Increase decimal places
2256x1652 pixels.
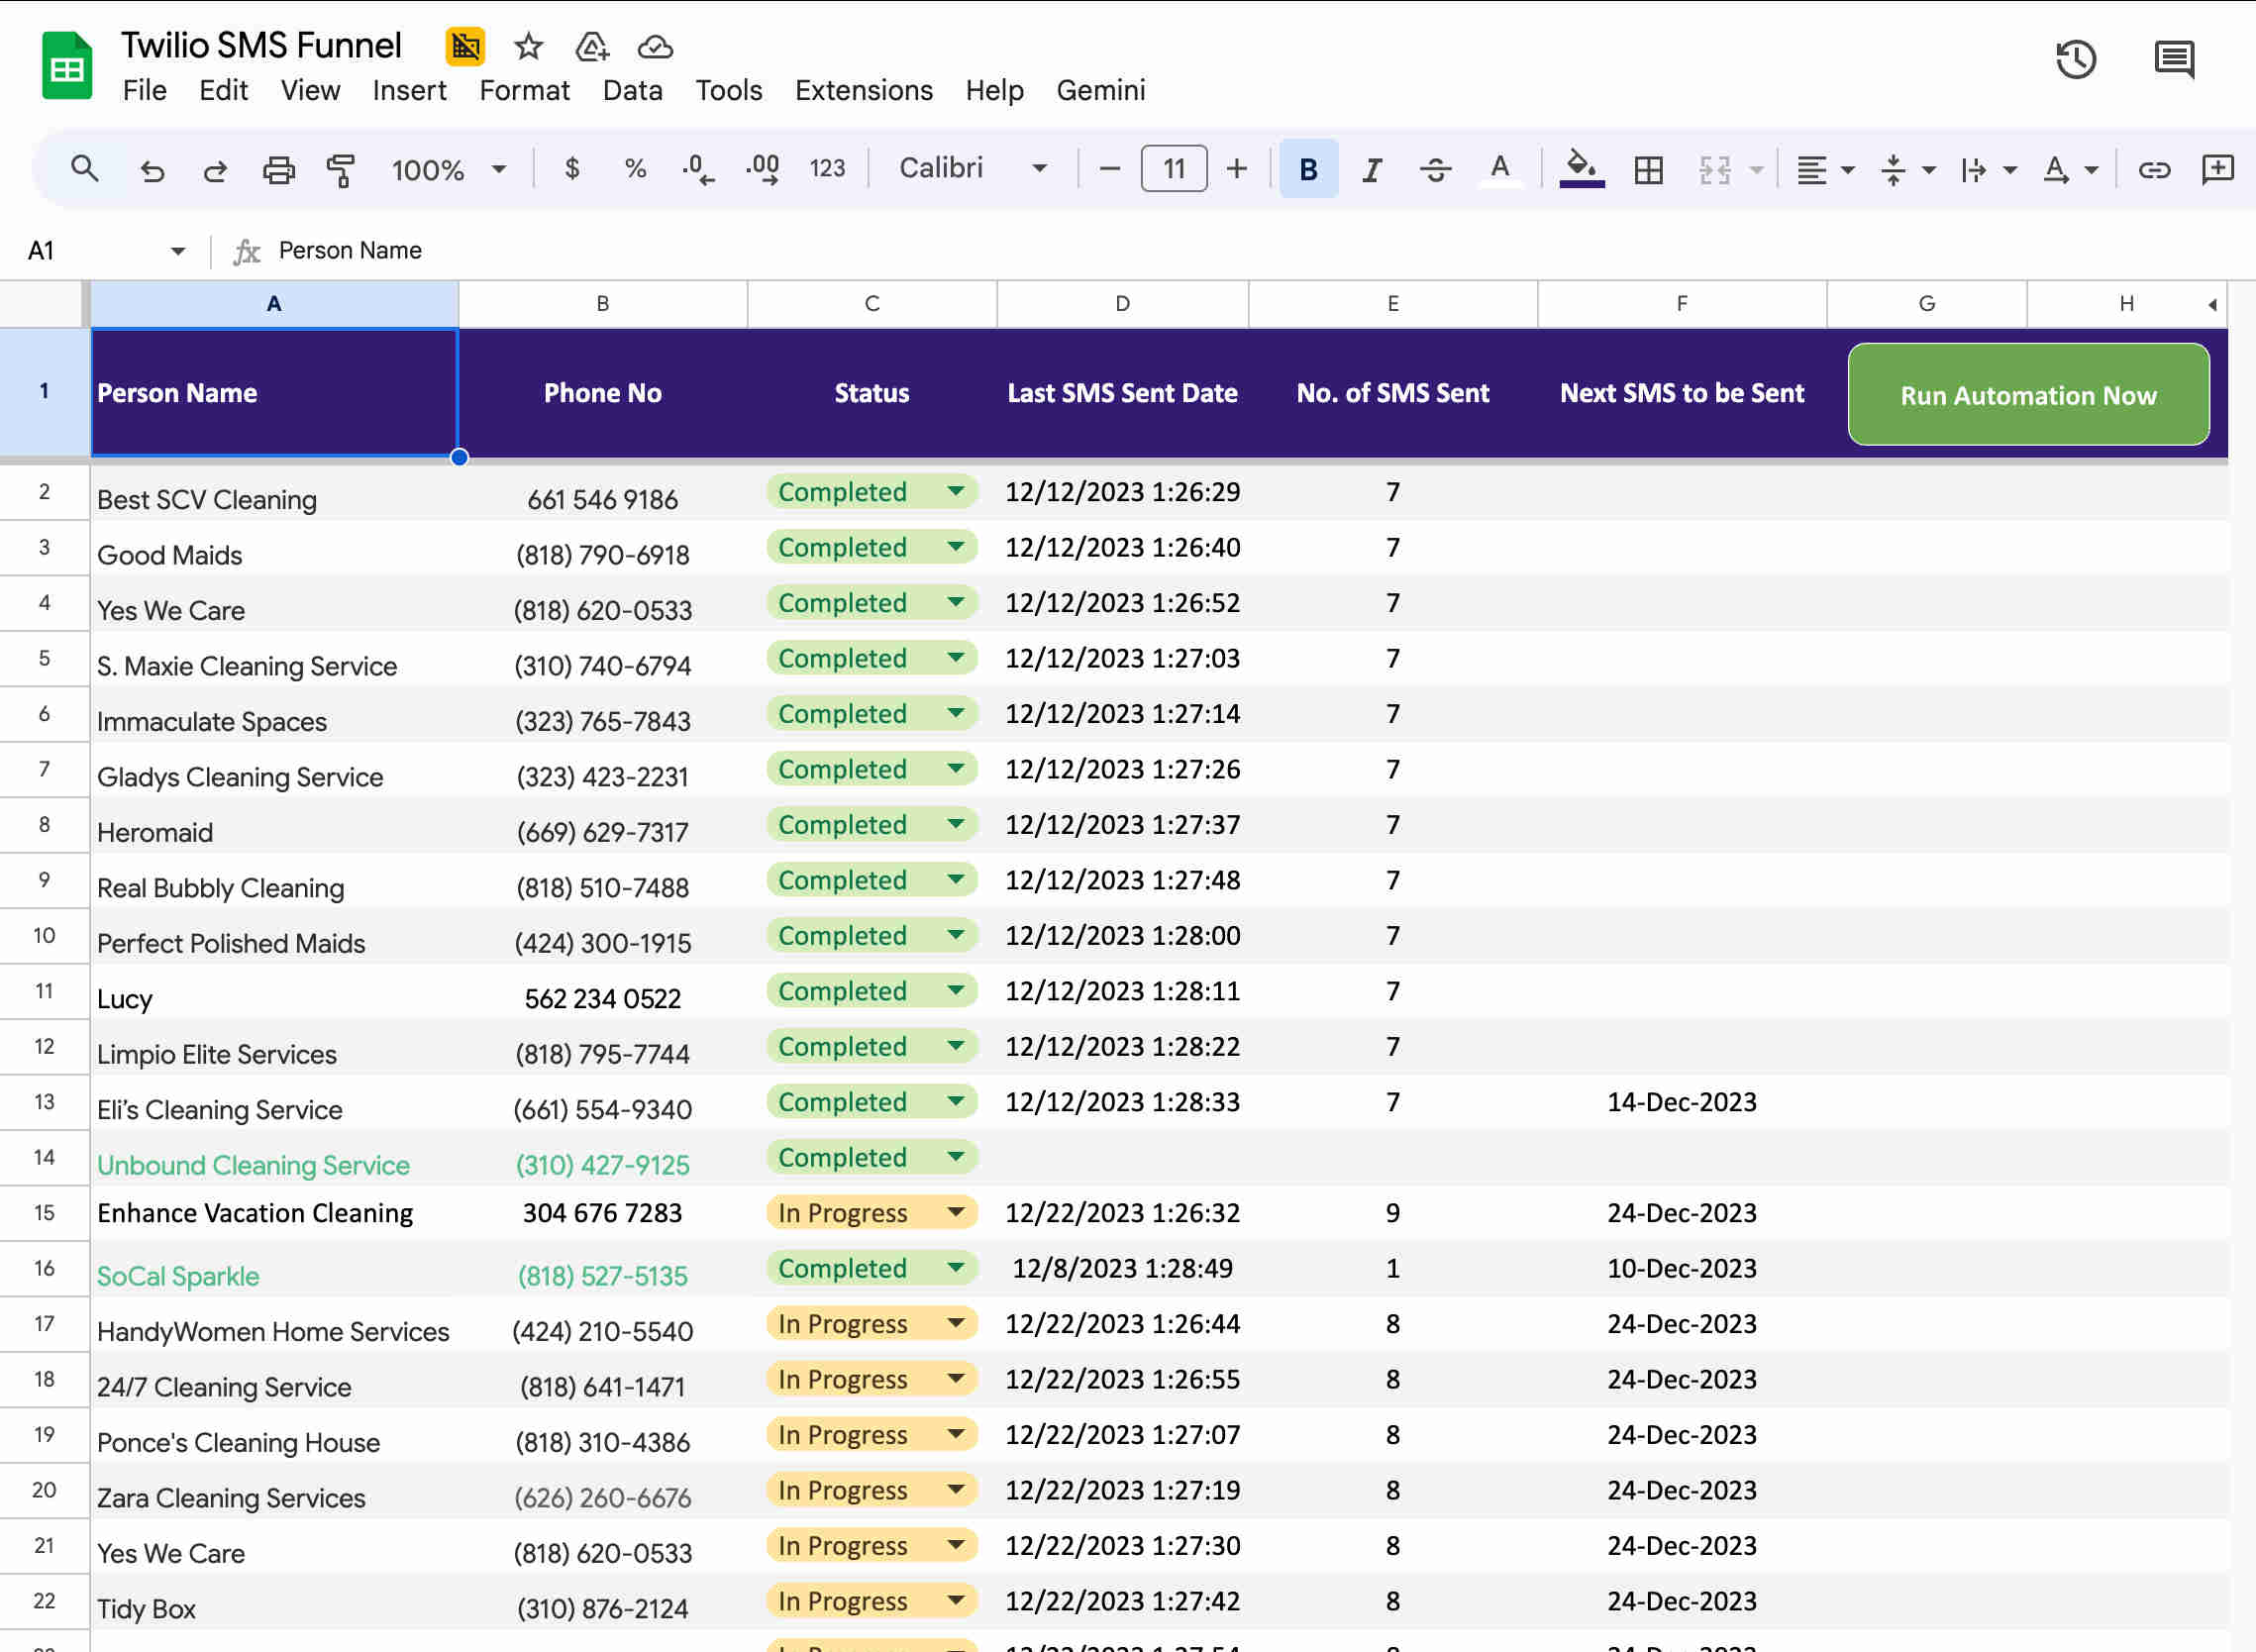click(x=762, y=169)
